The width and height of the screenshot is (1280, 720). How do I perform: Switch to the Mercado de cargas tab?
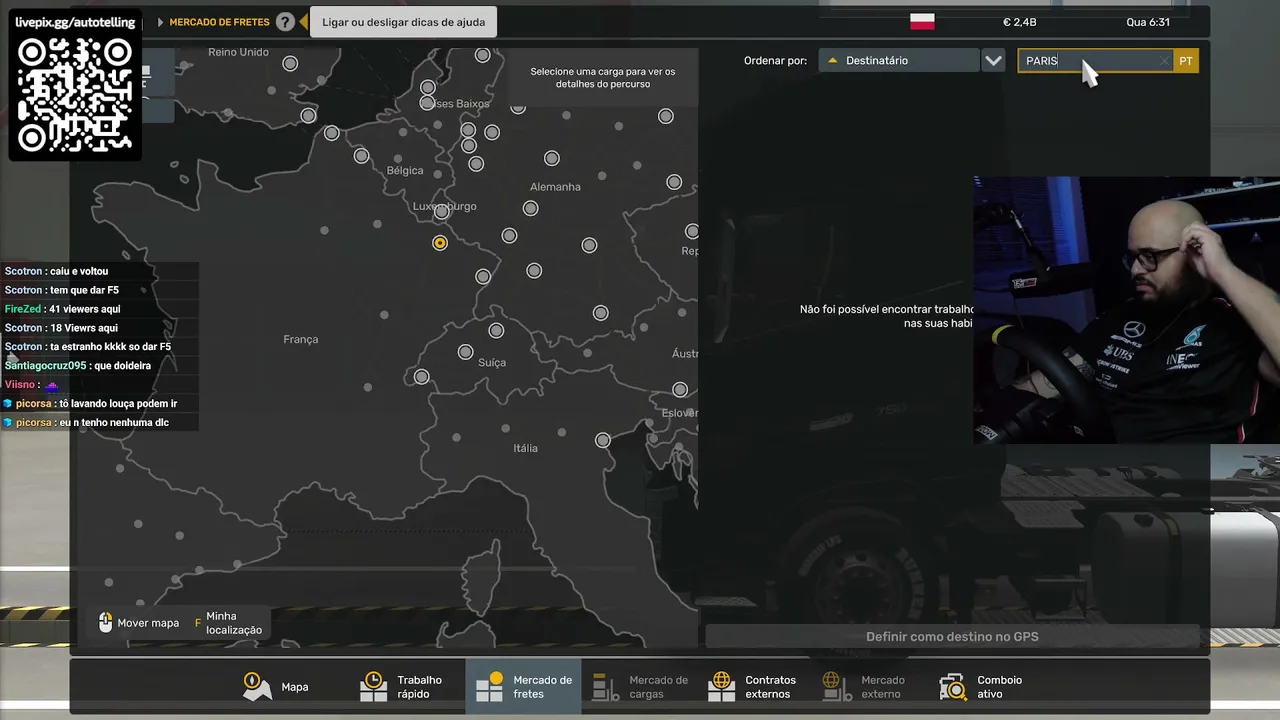click(x=640, y=687)
